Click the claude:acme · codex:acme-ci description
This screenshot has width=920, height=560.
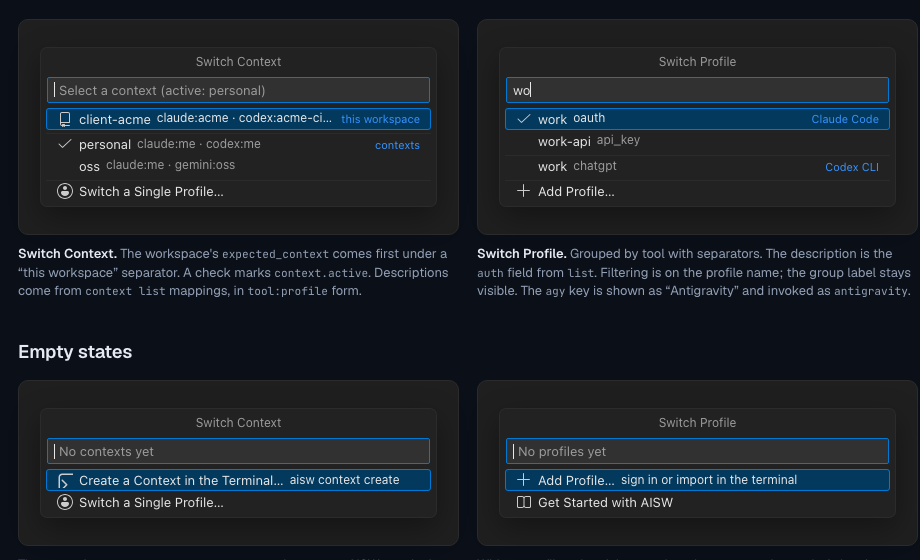click(x=244, y=118)
